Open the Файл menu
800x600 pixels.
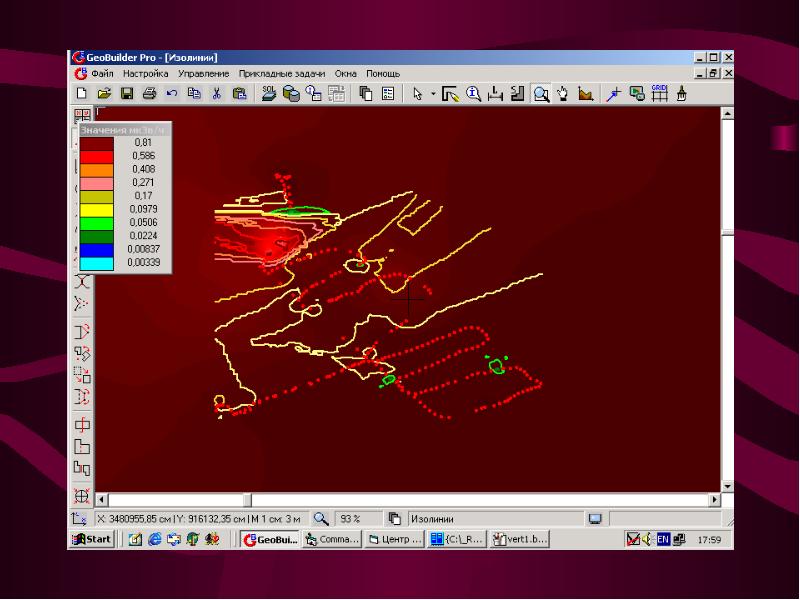[101, 74]
